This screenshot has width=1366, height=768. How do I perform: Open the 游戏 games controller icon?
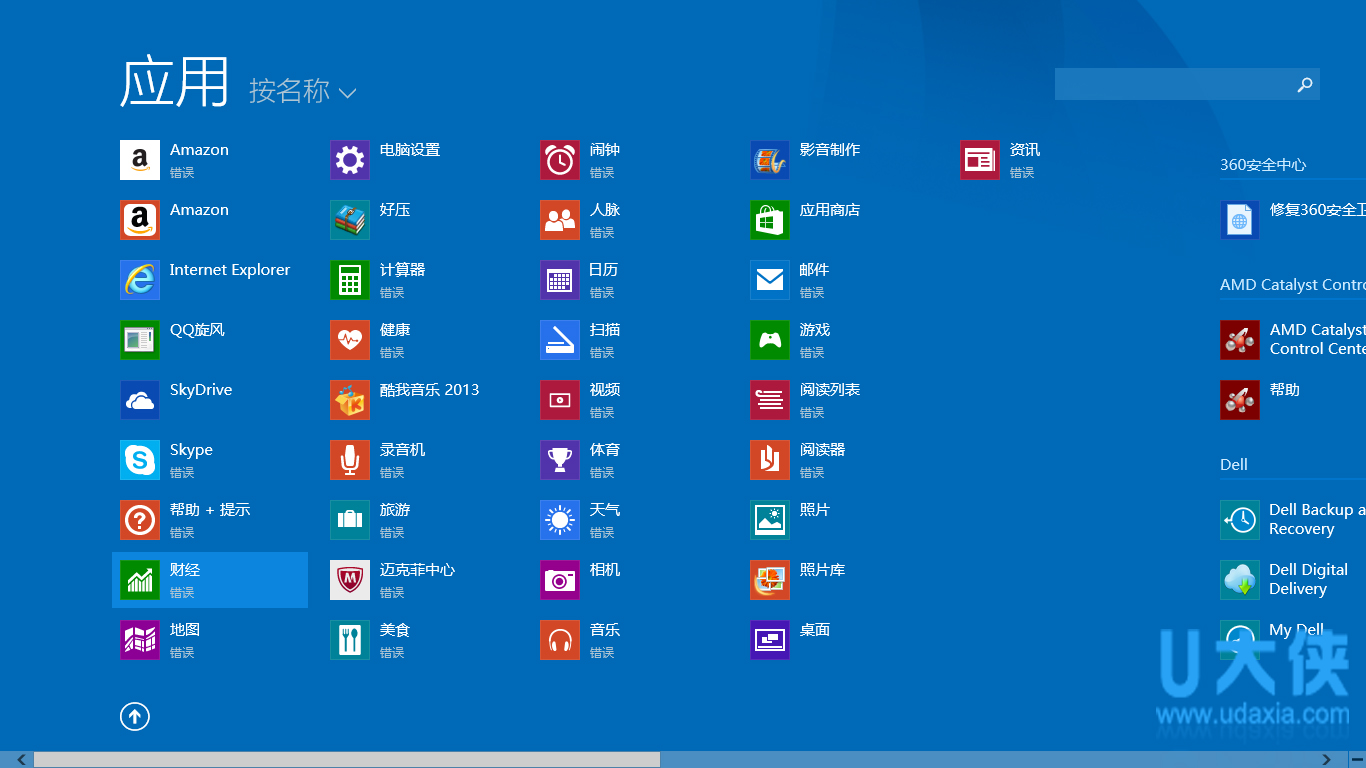click(770, 340)
